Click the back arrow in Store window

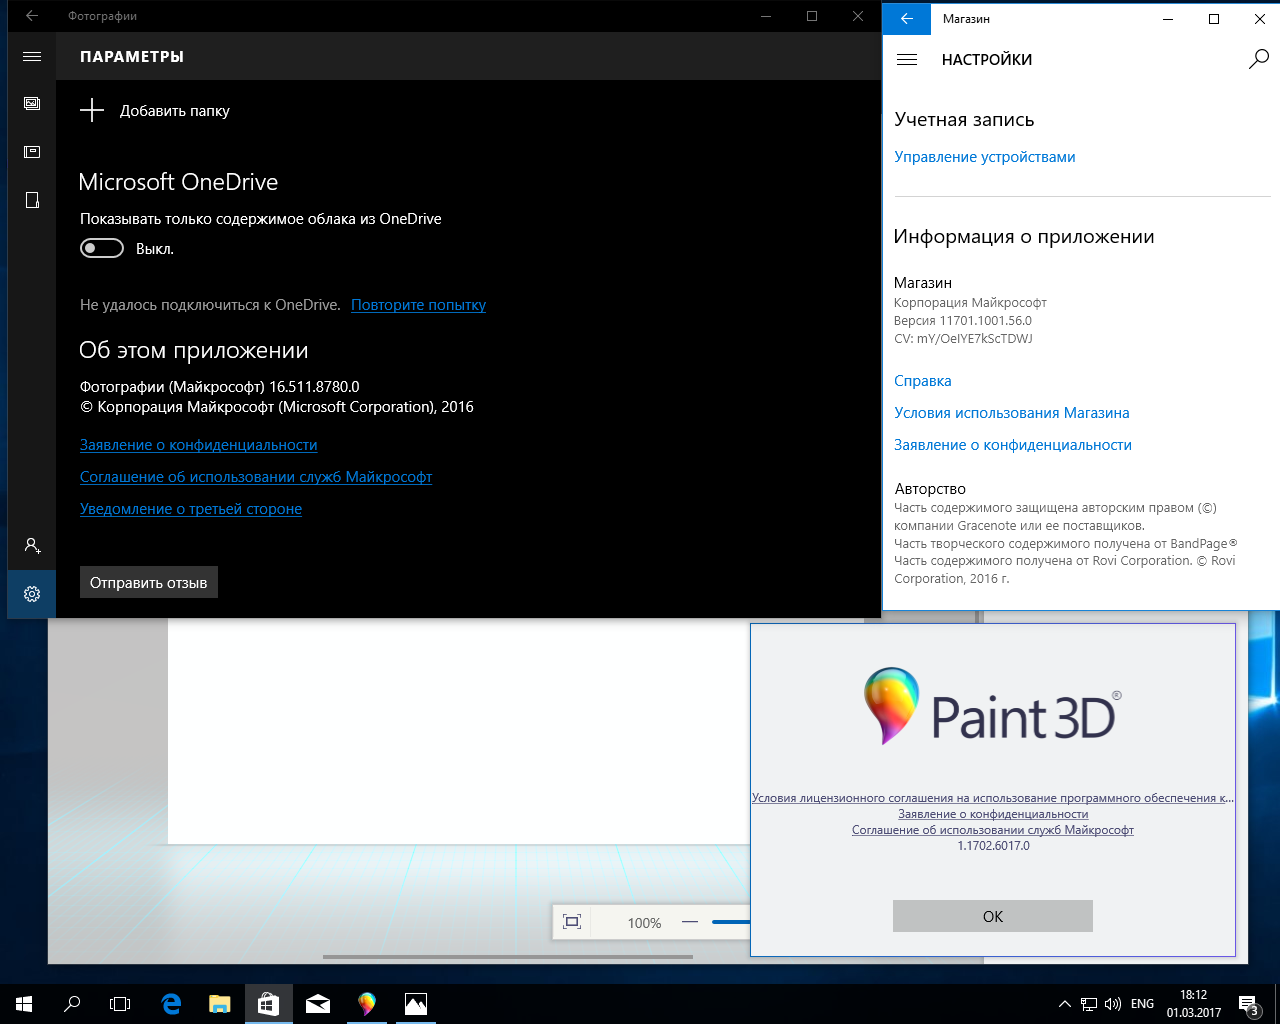coord(907,19)
